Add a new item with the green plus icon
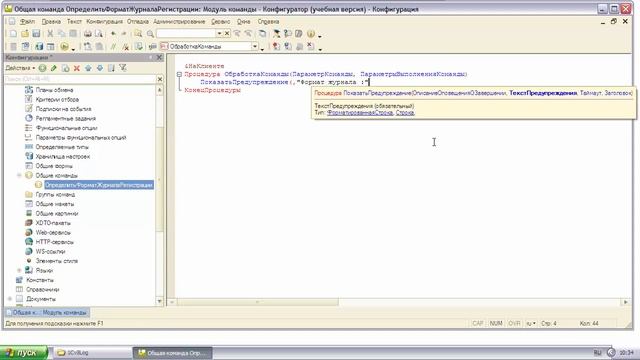Screen dimensions: 640x360 [x=42, y=68]
